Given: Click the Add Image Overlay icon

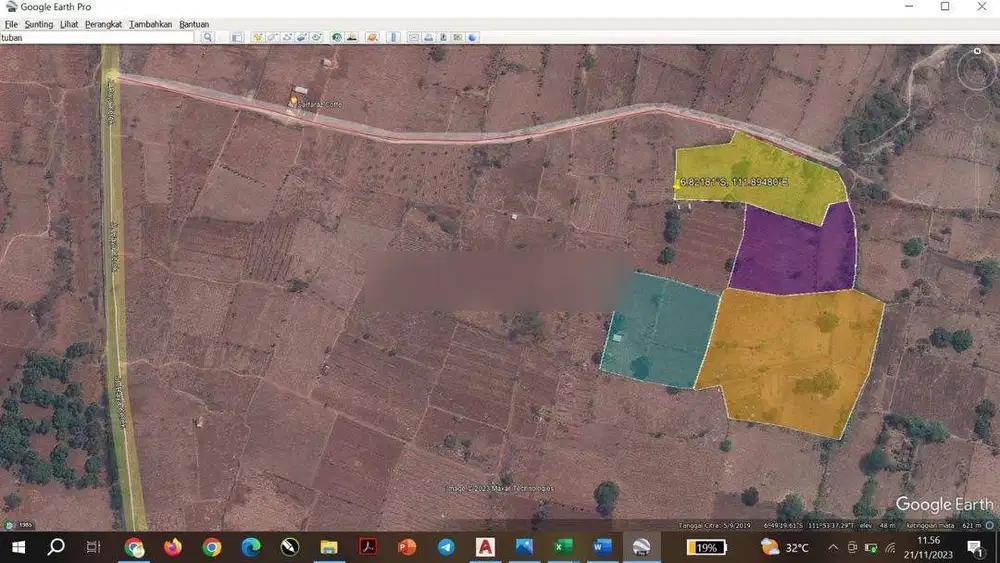Looking at the screenshot, I should coord(301,37).
